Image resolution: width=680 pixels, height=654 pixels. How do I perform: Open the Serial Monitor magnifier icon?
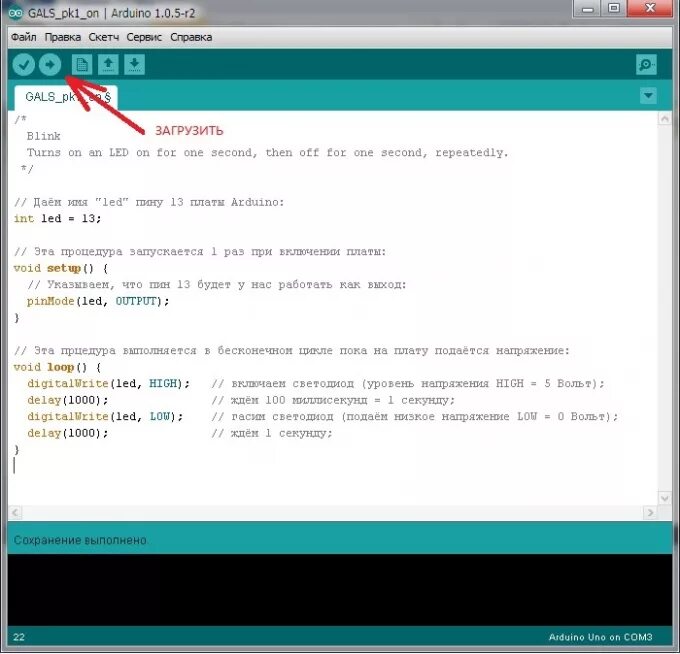(646, 65)
